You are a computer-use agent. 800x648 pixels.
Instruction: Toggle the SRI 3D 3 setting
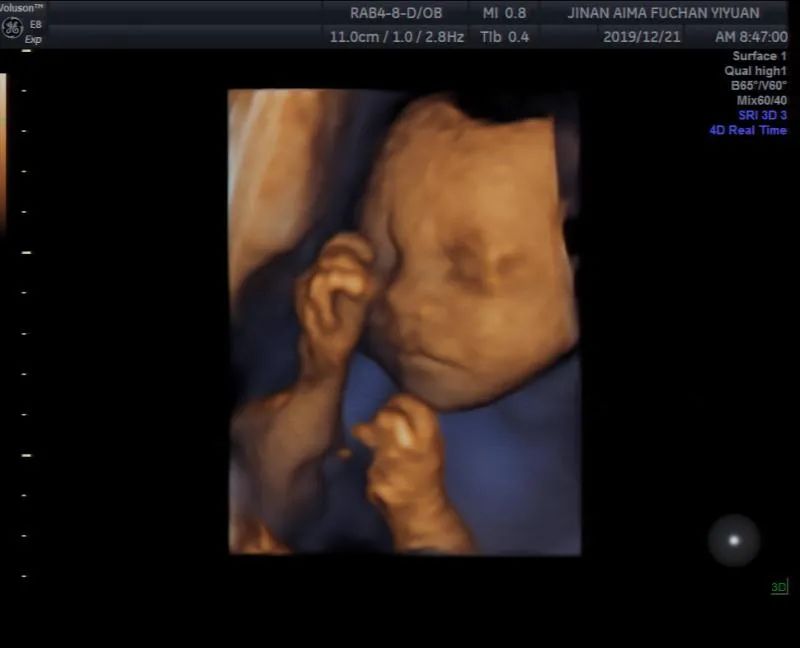coord(762,116)
